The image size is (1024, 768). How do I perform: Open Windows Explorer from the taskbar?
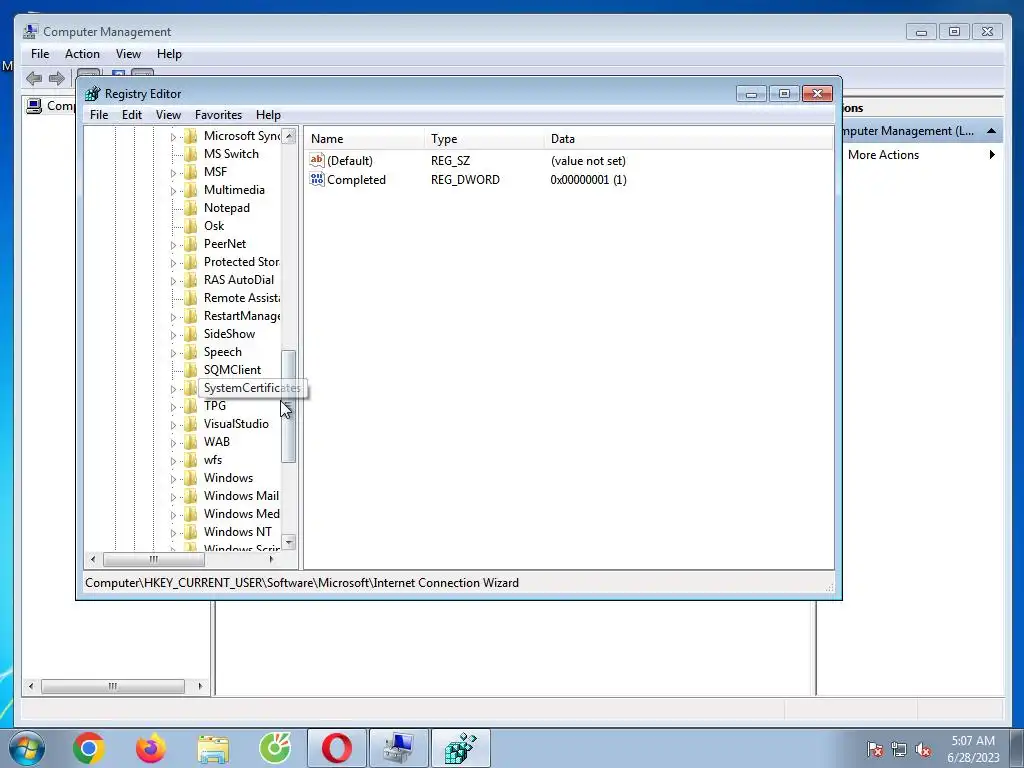pyautogui.click(x=213, y=748)
